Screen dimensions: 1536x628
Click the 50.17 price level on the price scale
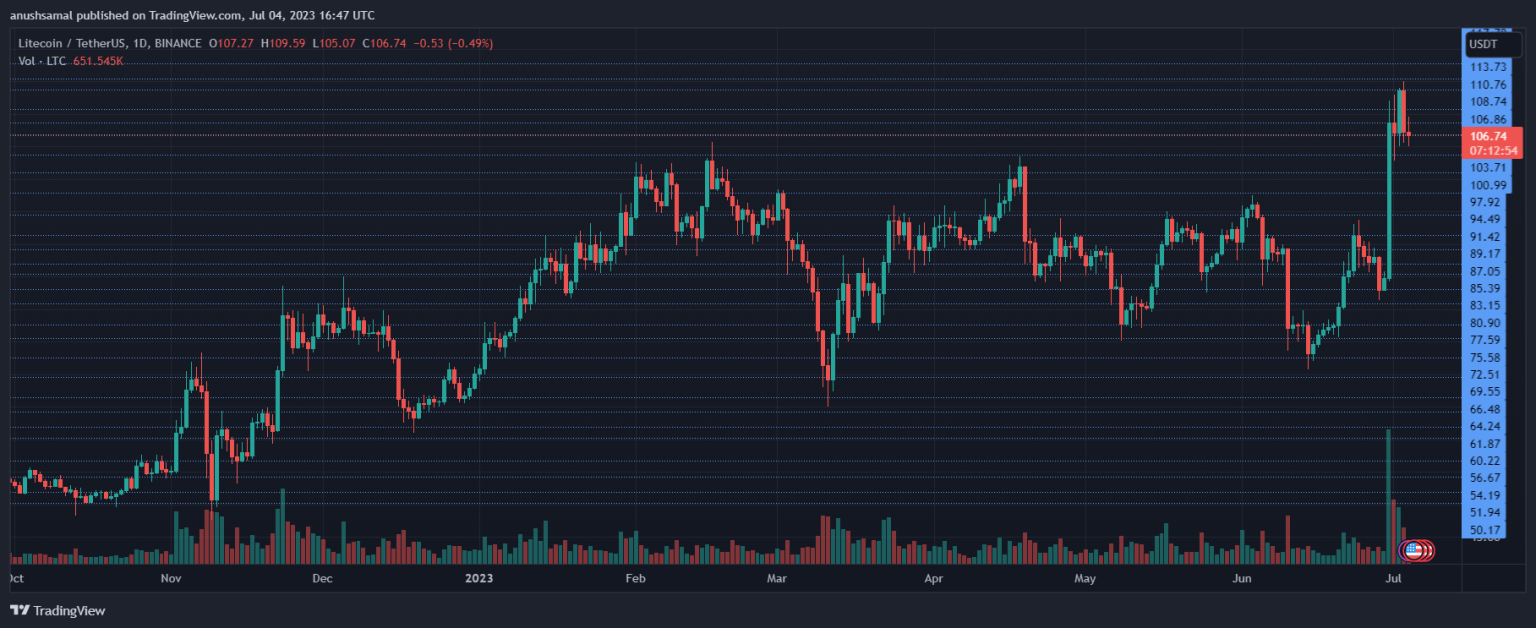pos(1487,530)
